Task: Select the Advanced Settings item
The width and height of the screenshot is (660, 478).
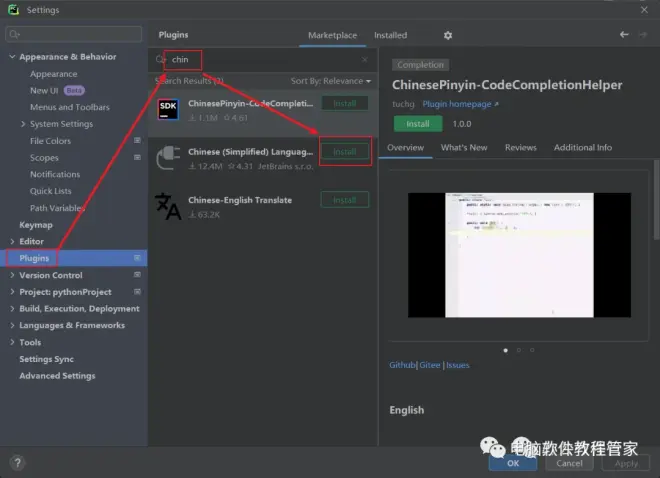Action: tap(57, 376)
